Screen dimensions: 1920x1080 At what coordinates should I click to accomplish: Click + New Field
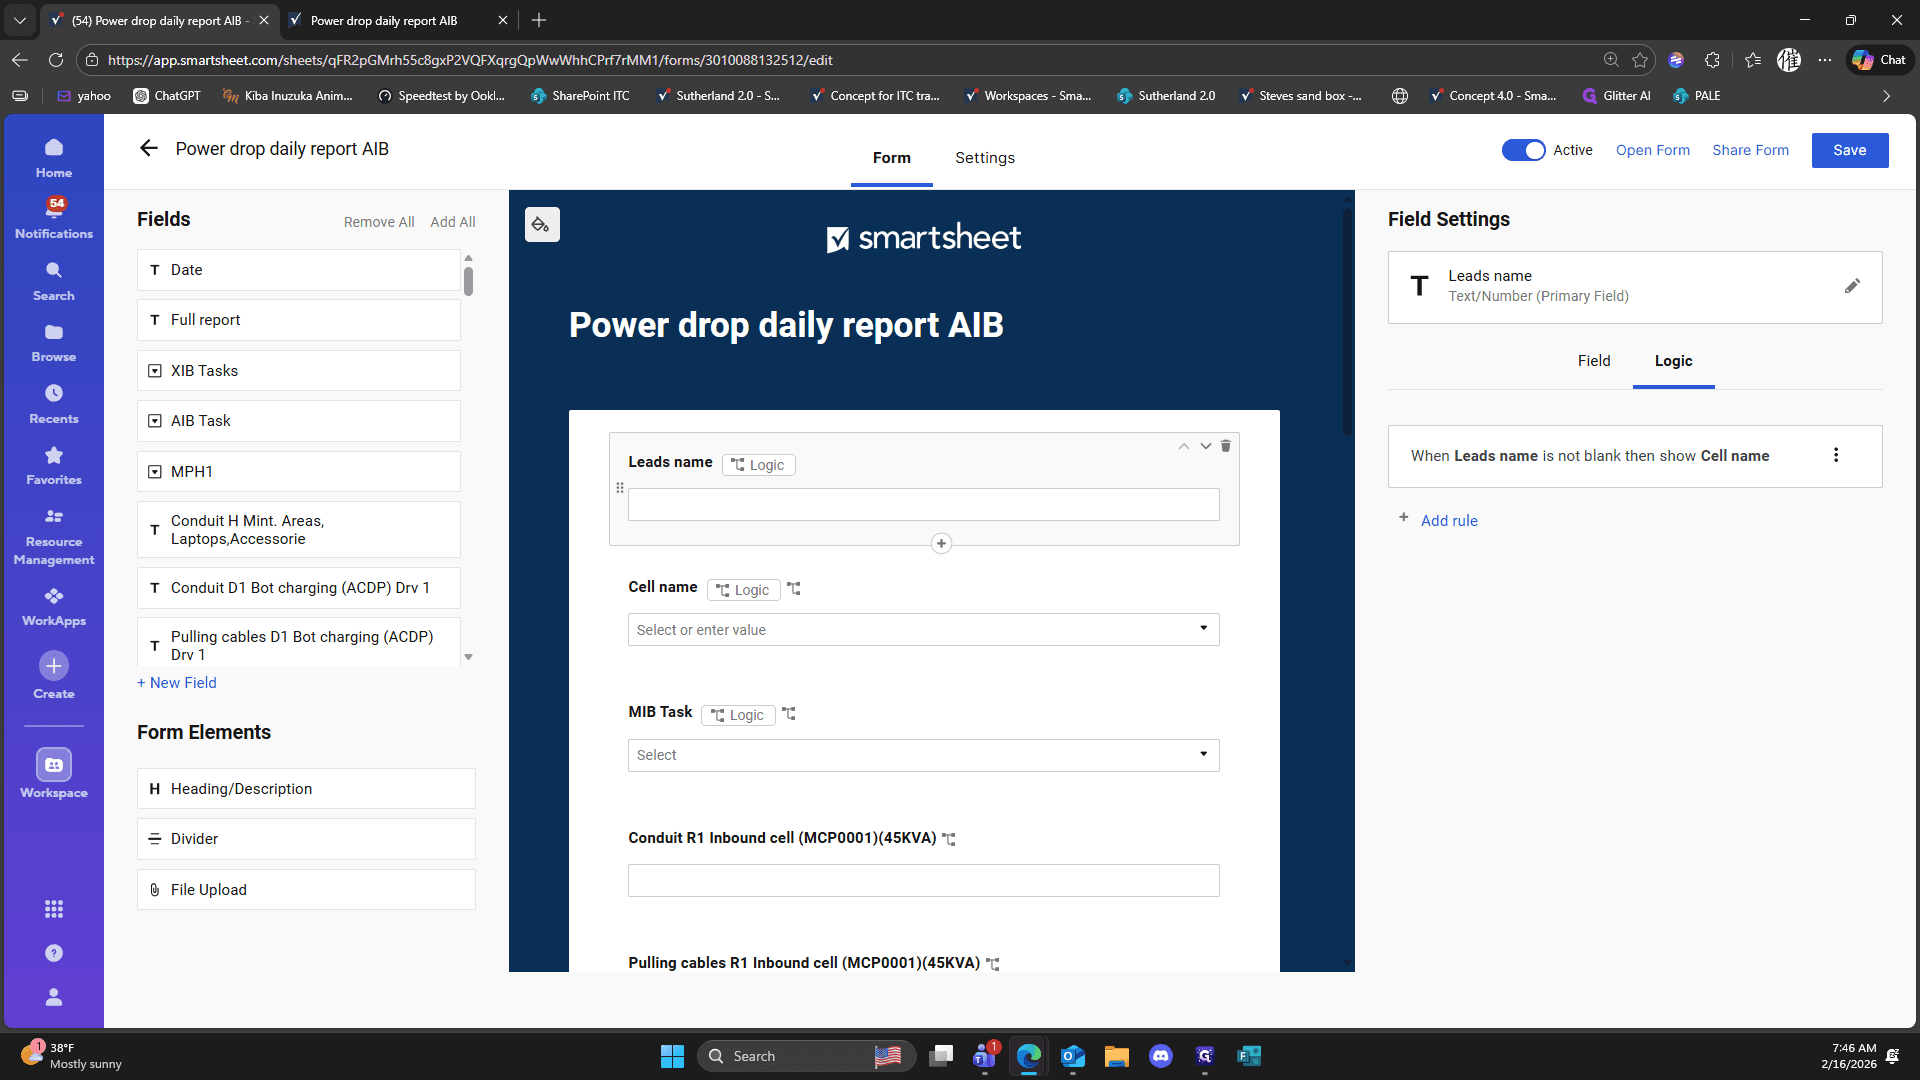click(x=177, y=683)
